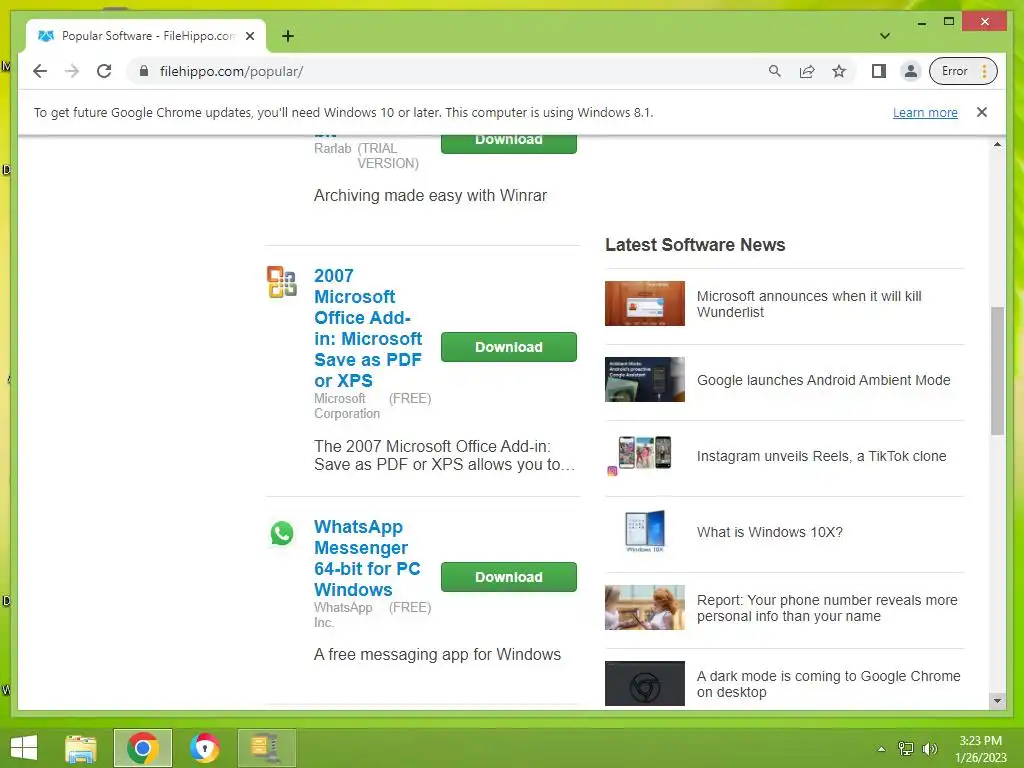
Task: Open 2007 Microsoft Office Add-in title link
Action: pyautogui.click(x=368, y=328)
